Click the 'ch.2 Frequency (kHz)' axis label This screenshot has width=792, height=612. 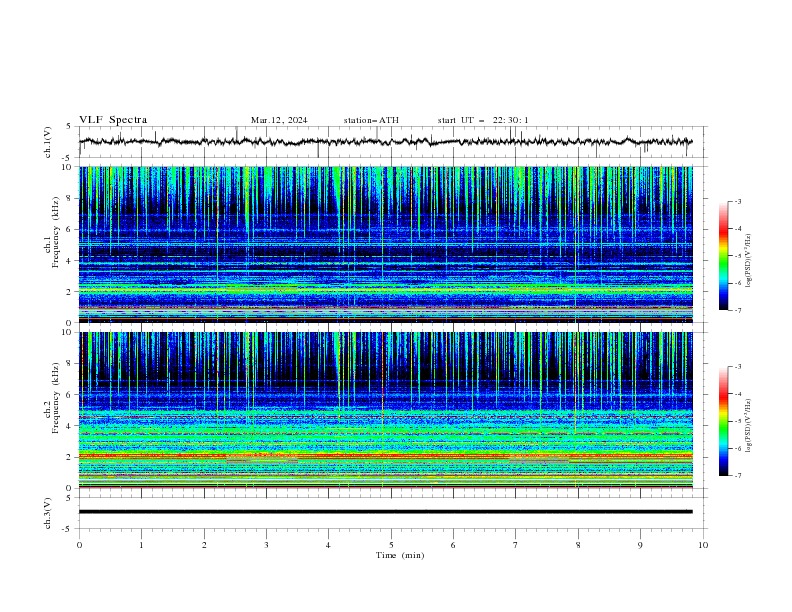tap(51, 398)
